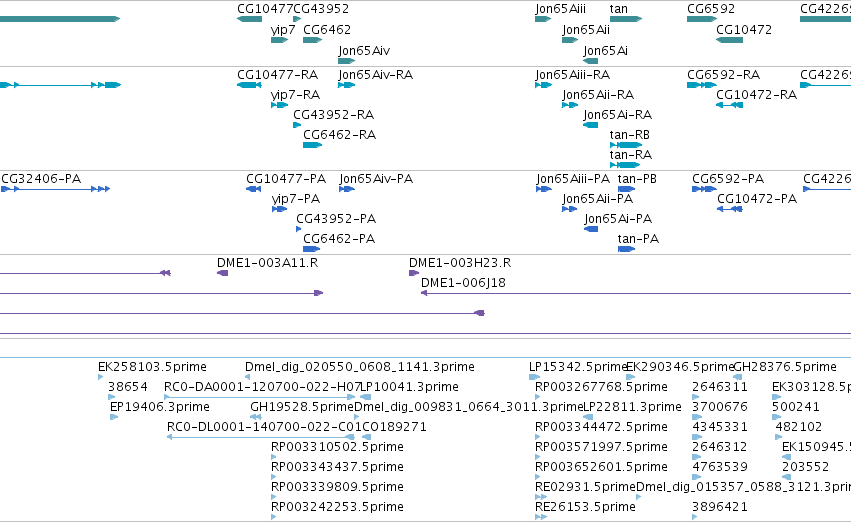Open the CG10472 gene label

click(x=744, y=30)
